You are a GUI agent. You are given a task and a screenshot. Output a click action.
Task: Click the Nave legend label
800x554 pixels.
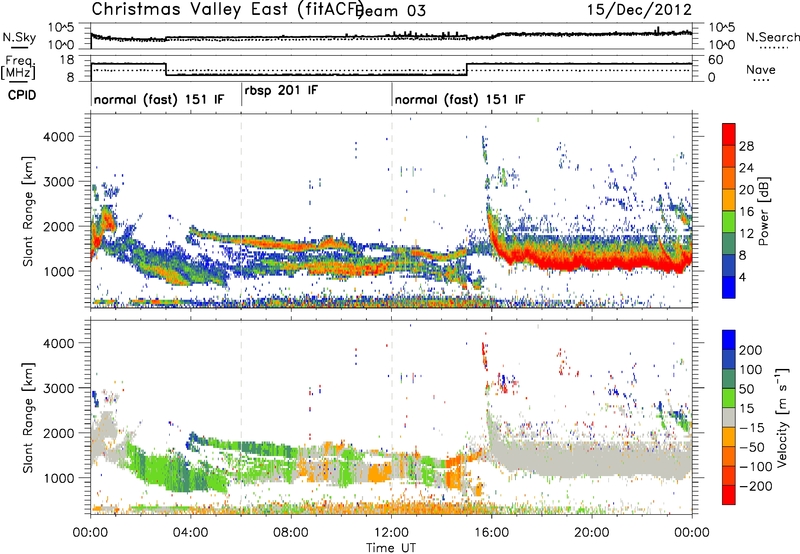[x=761, y=69]
